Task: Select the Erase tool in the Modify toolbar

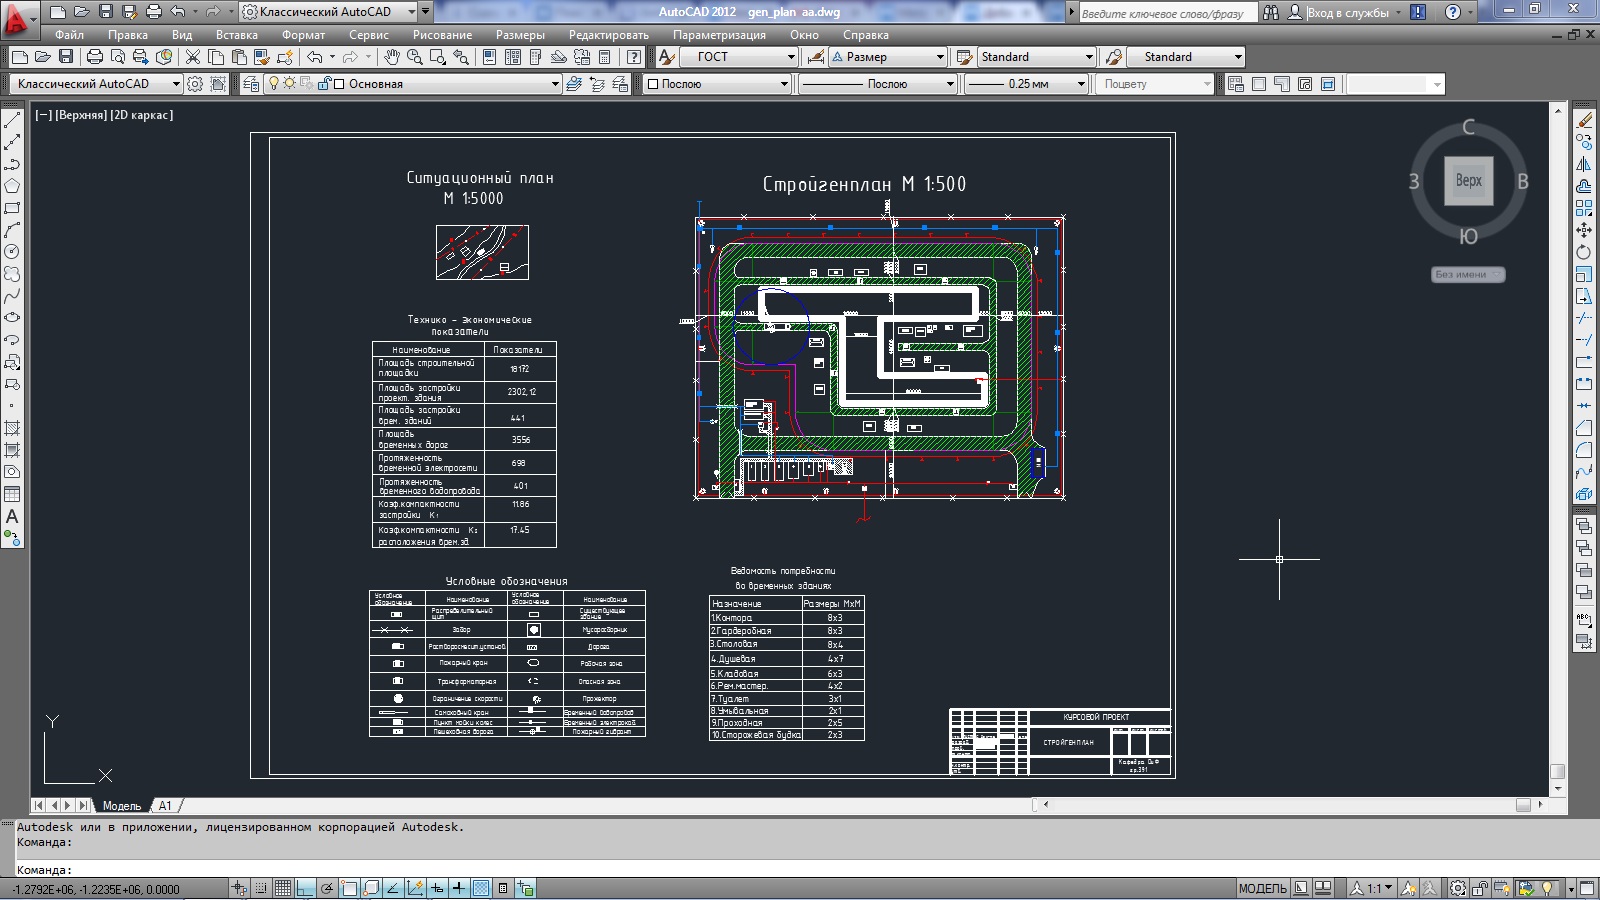Action: coord(1584,120)
